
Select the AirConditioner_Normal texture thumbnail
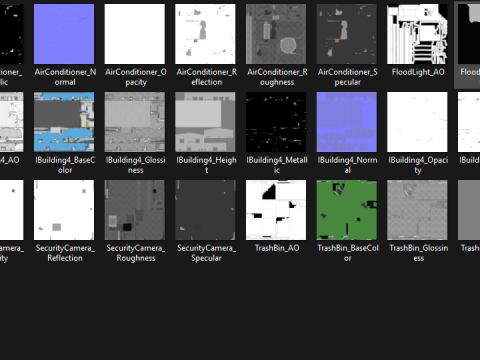tap(64, 34)
